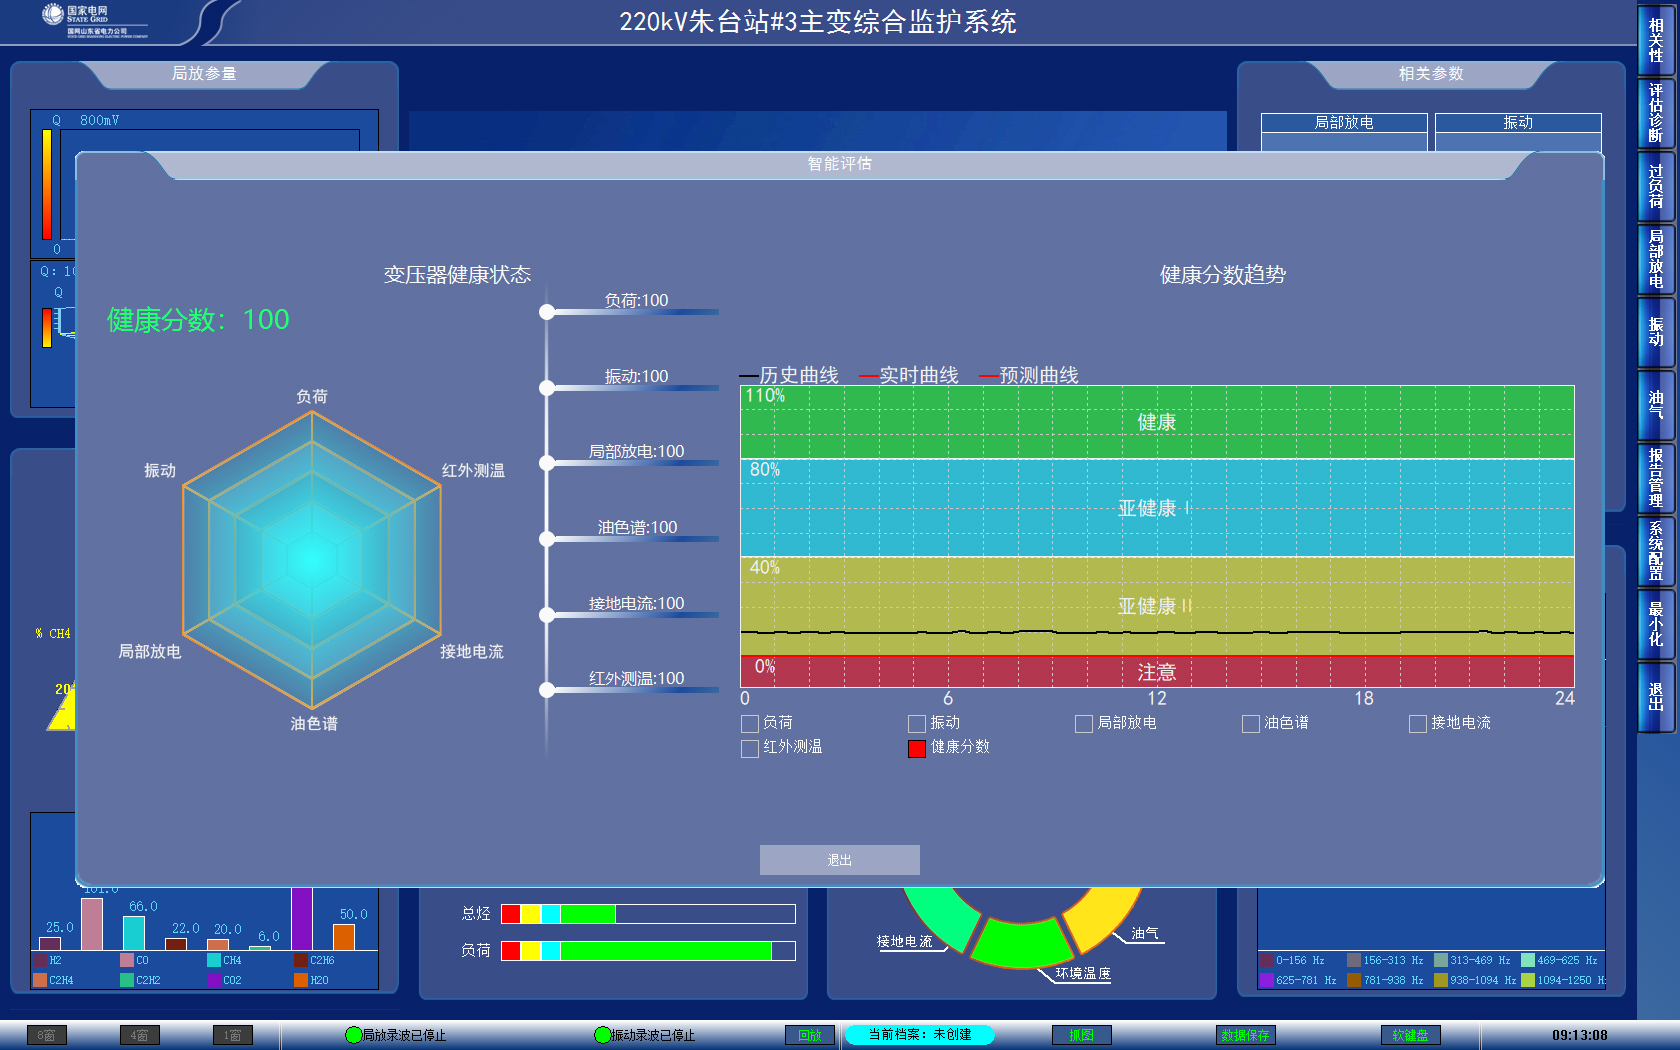Open 报告管理 from sidebar
Image resolution: width=1680 pixels, height=1050 pixels.
coord(1656,478)
